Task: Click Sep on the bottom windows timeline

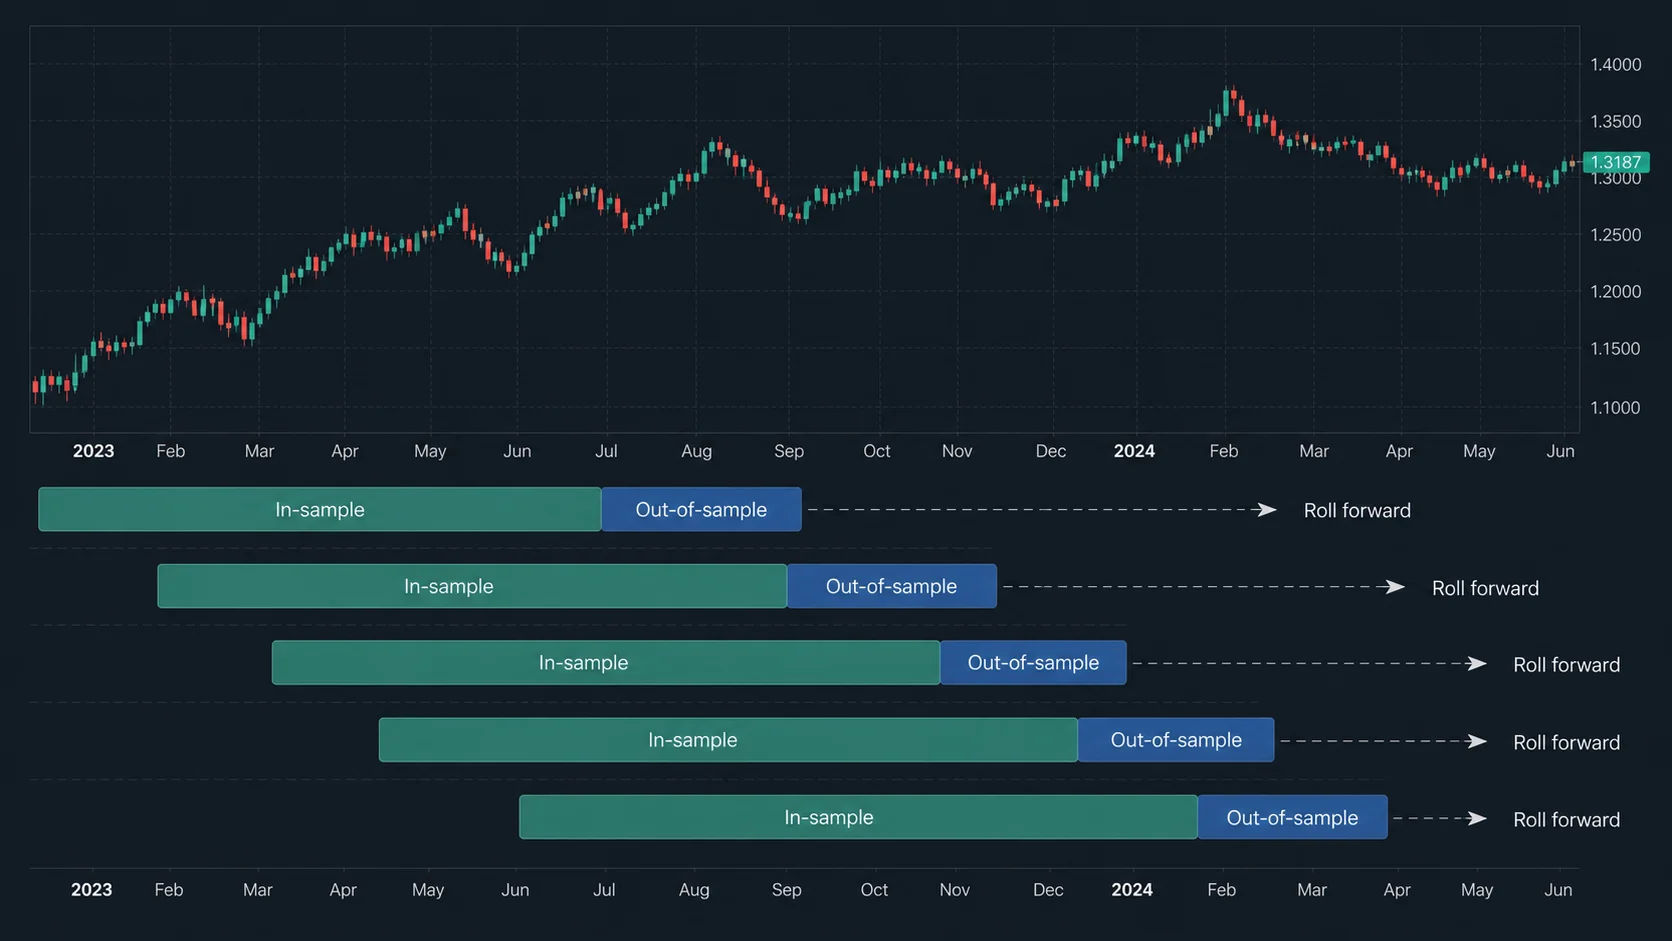Action: point(787,890)
